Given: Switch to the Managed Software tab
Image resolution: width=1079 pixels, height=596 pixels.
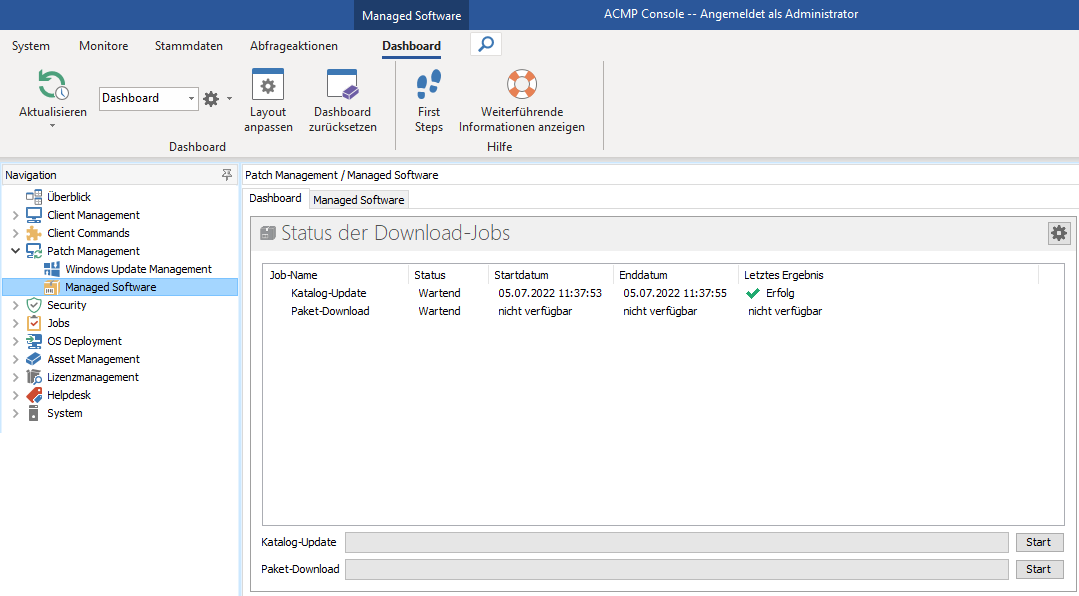Looking at the screenshot, I should click(358, 199).
